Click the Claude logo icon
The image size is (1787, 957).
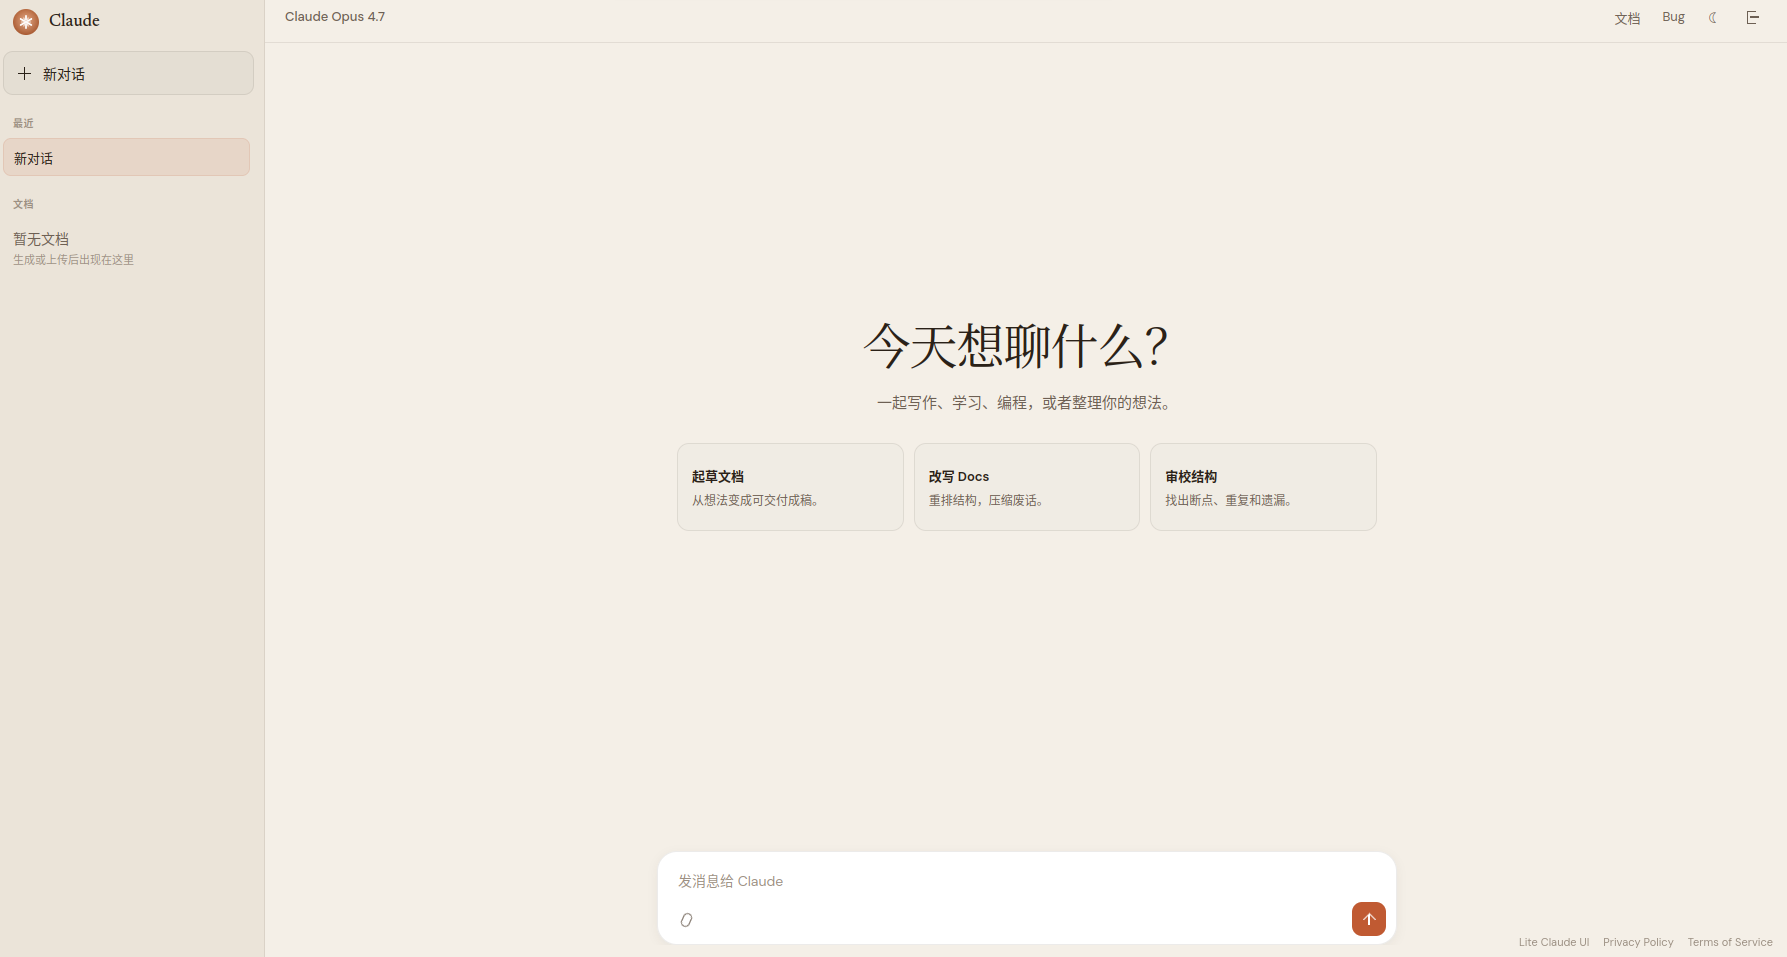pyautogui.click(x=26, y=21)
